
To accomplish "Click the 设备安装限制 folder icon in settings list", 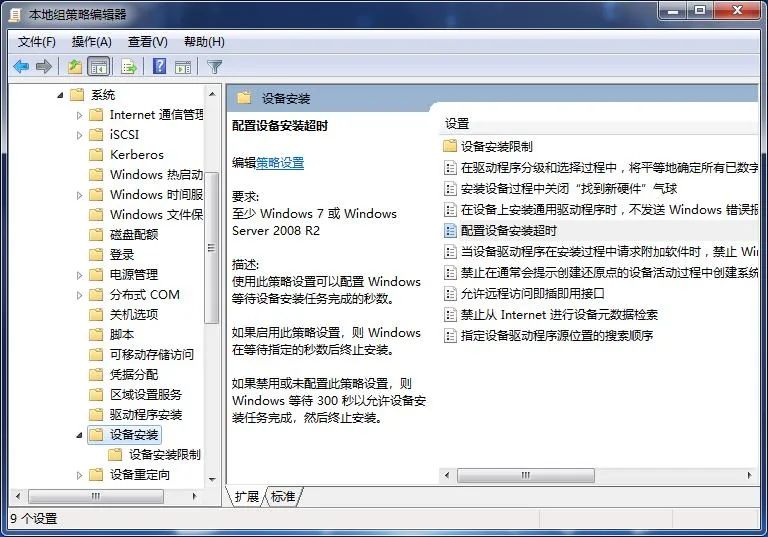I will point(450,146).
